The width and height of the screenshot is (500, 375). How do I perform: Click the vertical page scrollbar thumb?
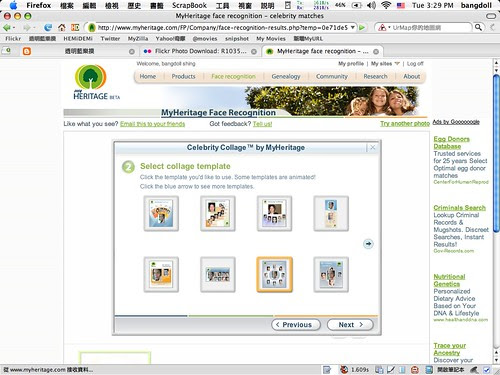(x=496, y=153)
